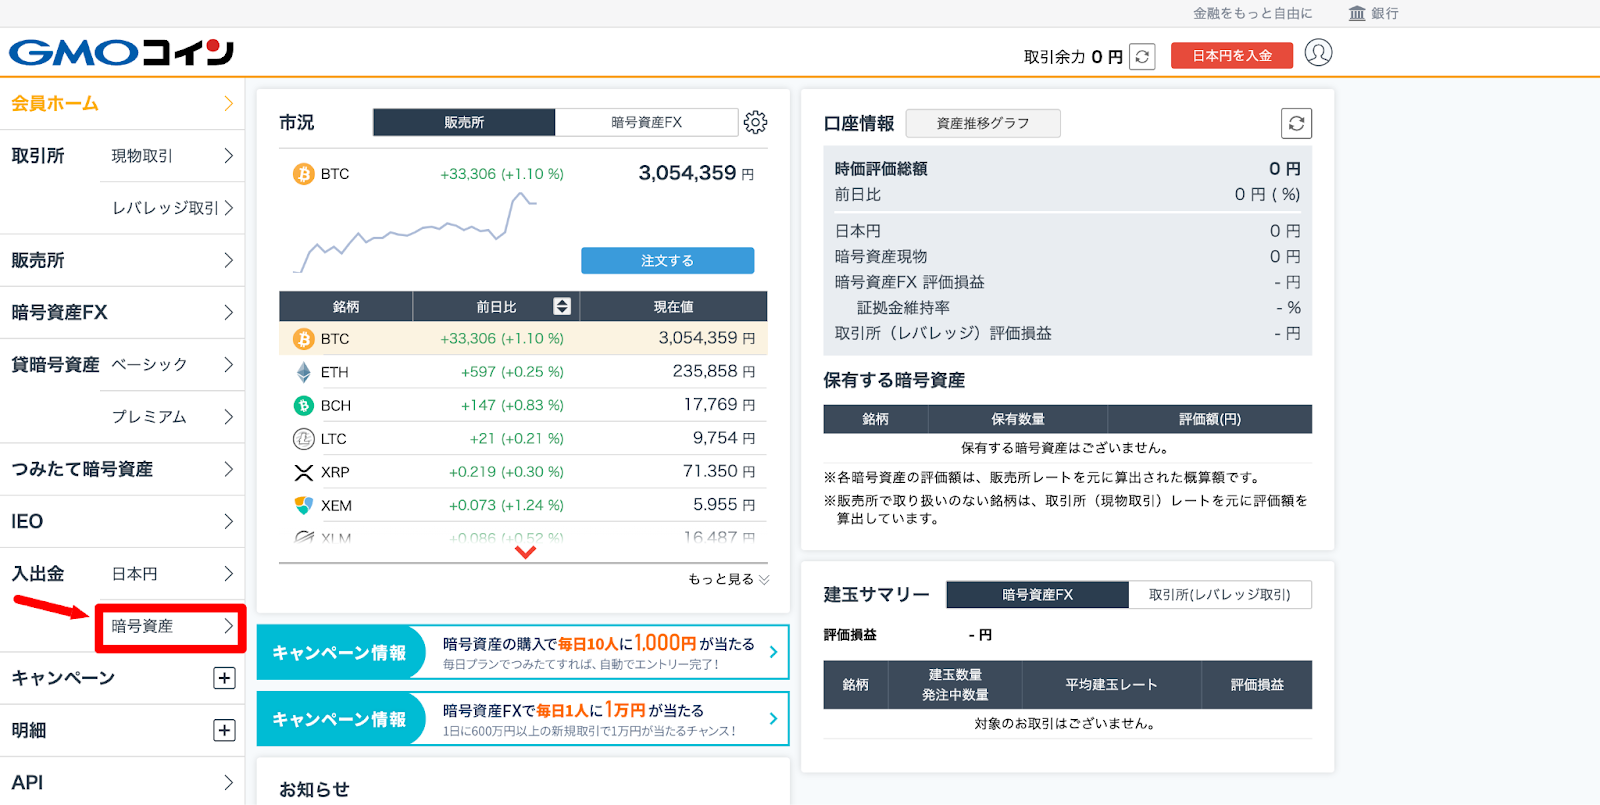Open 入出金 暗号資産 item

[x=172, y=627]
